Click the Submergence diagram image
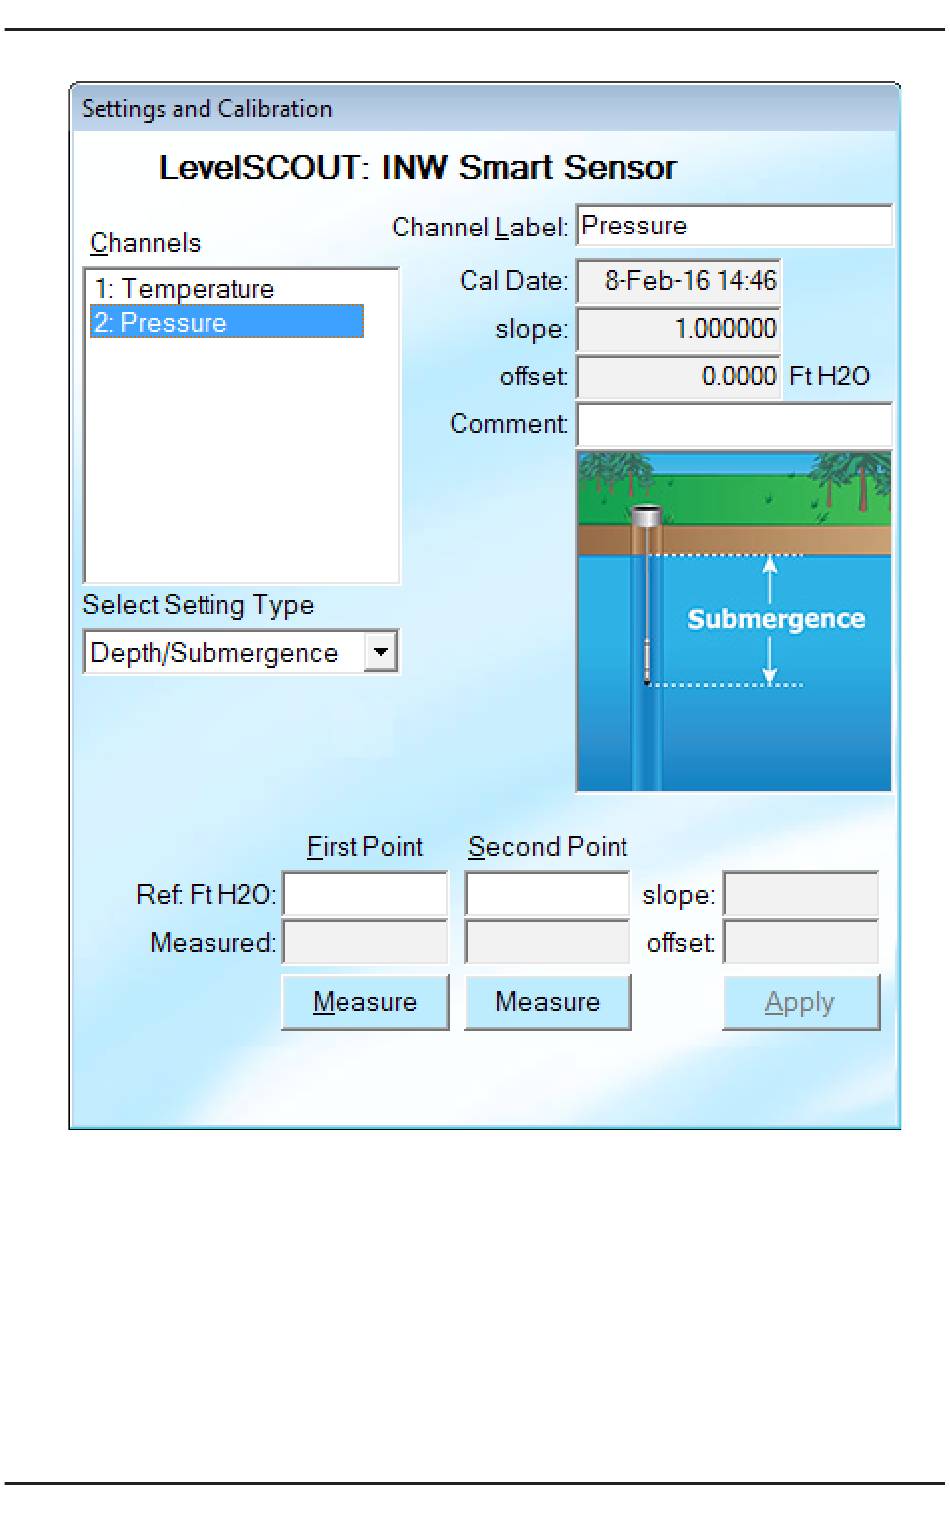This screenshot has height=1525, width=950. click(734, 621)
